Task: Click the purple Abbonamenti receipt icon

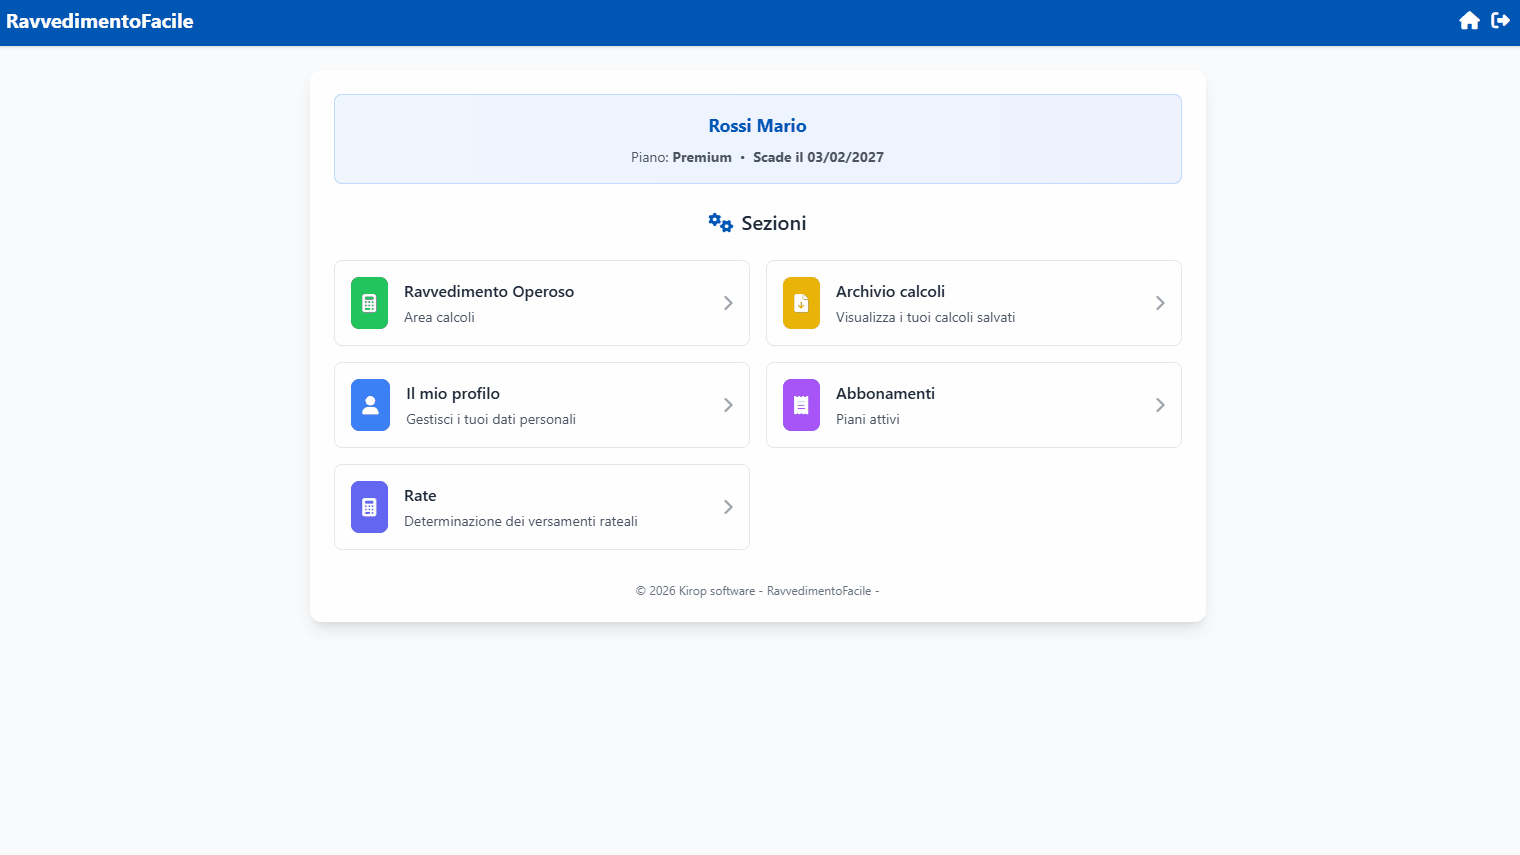Action: coord(801,405)
